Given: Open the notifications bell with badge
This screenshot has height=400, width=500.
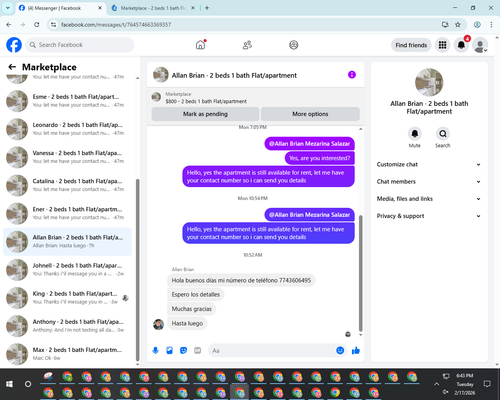Looking at the screenshot, I should point(461,45).
